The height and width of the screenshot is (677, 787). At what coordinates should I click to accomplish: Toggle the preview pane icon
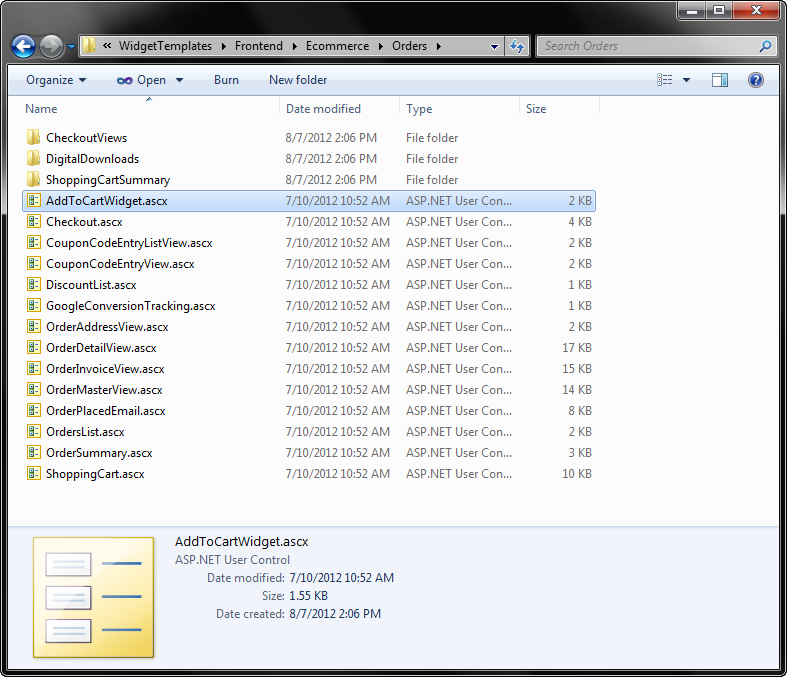click(x=720, y=80)
